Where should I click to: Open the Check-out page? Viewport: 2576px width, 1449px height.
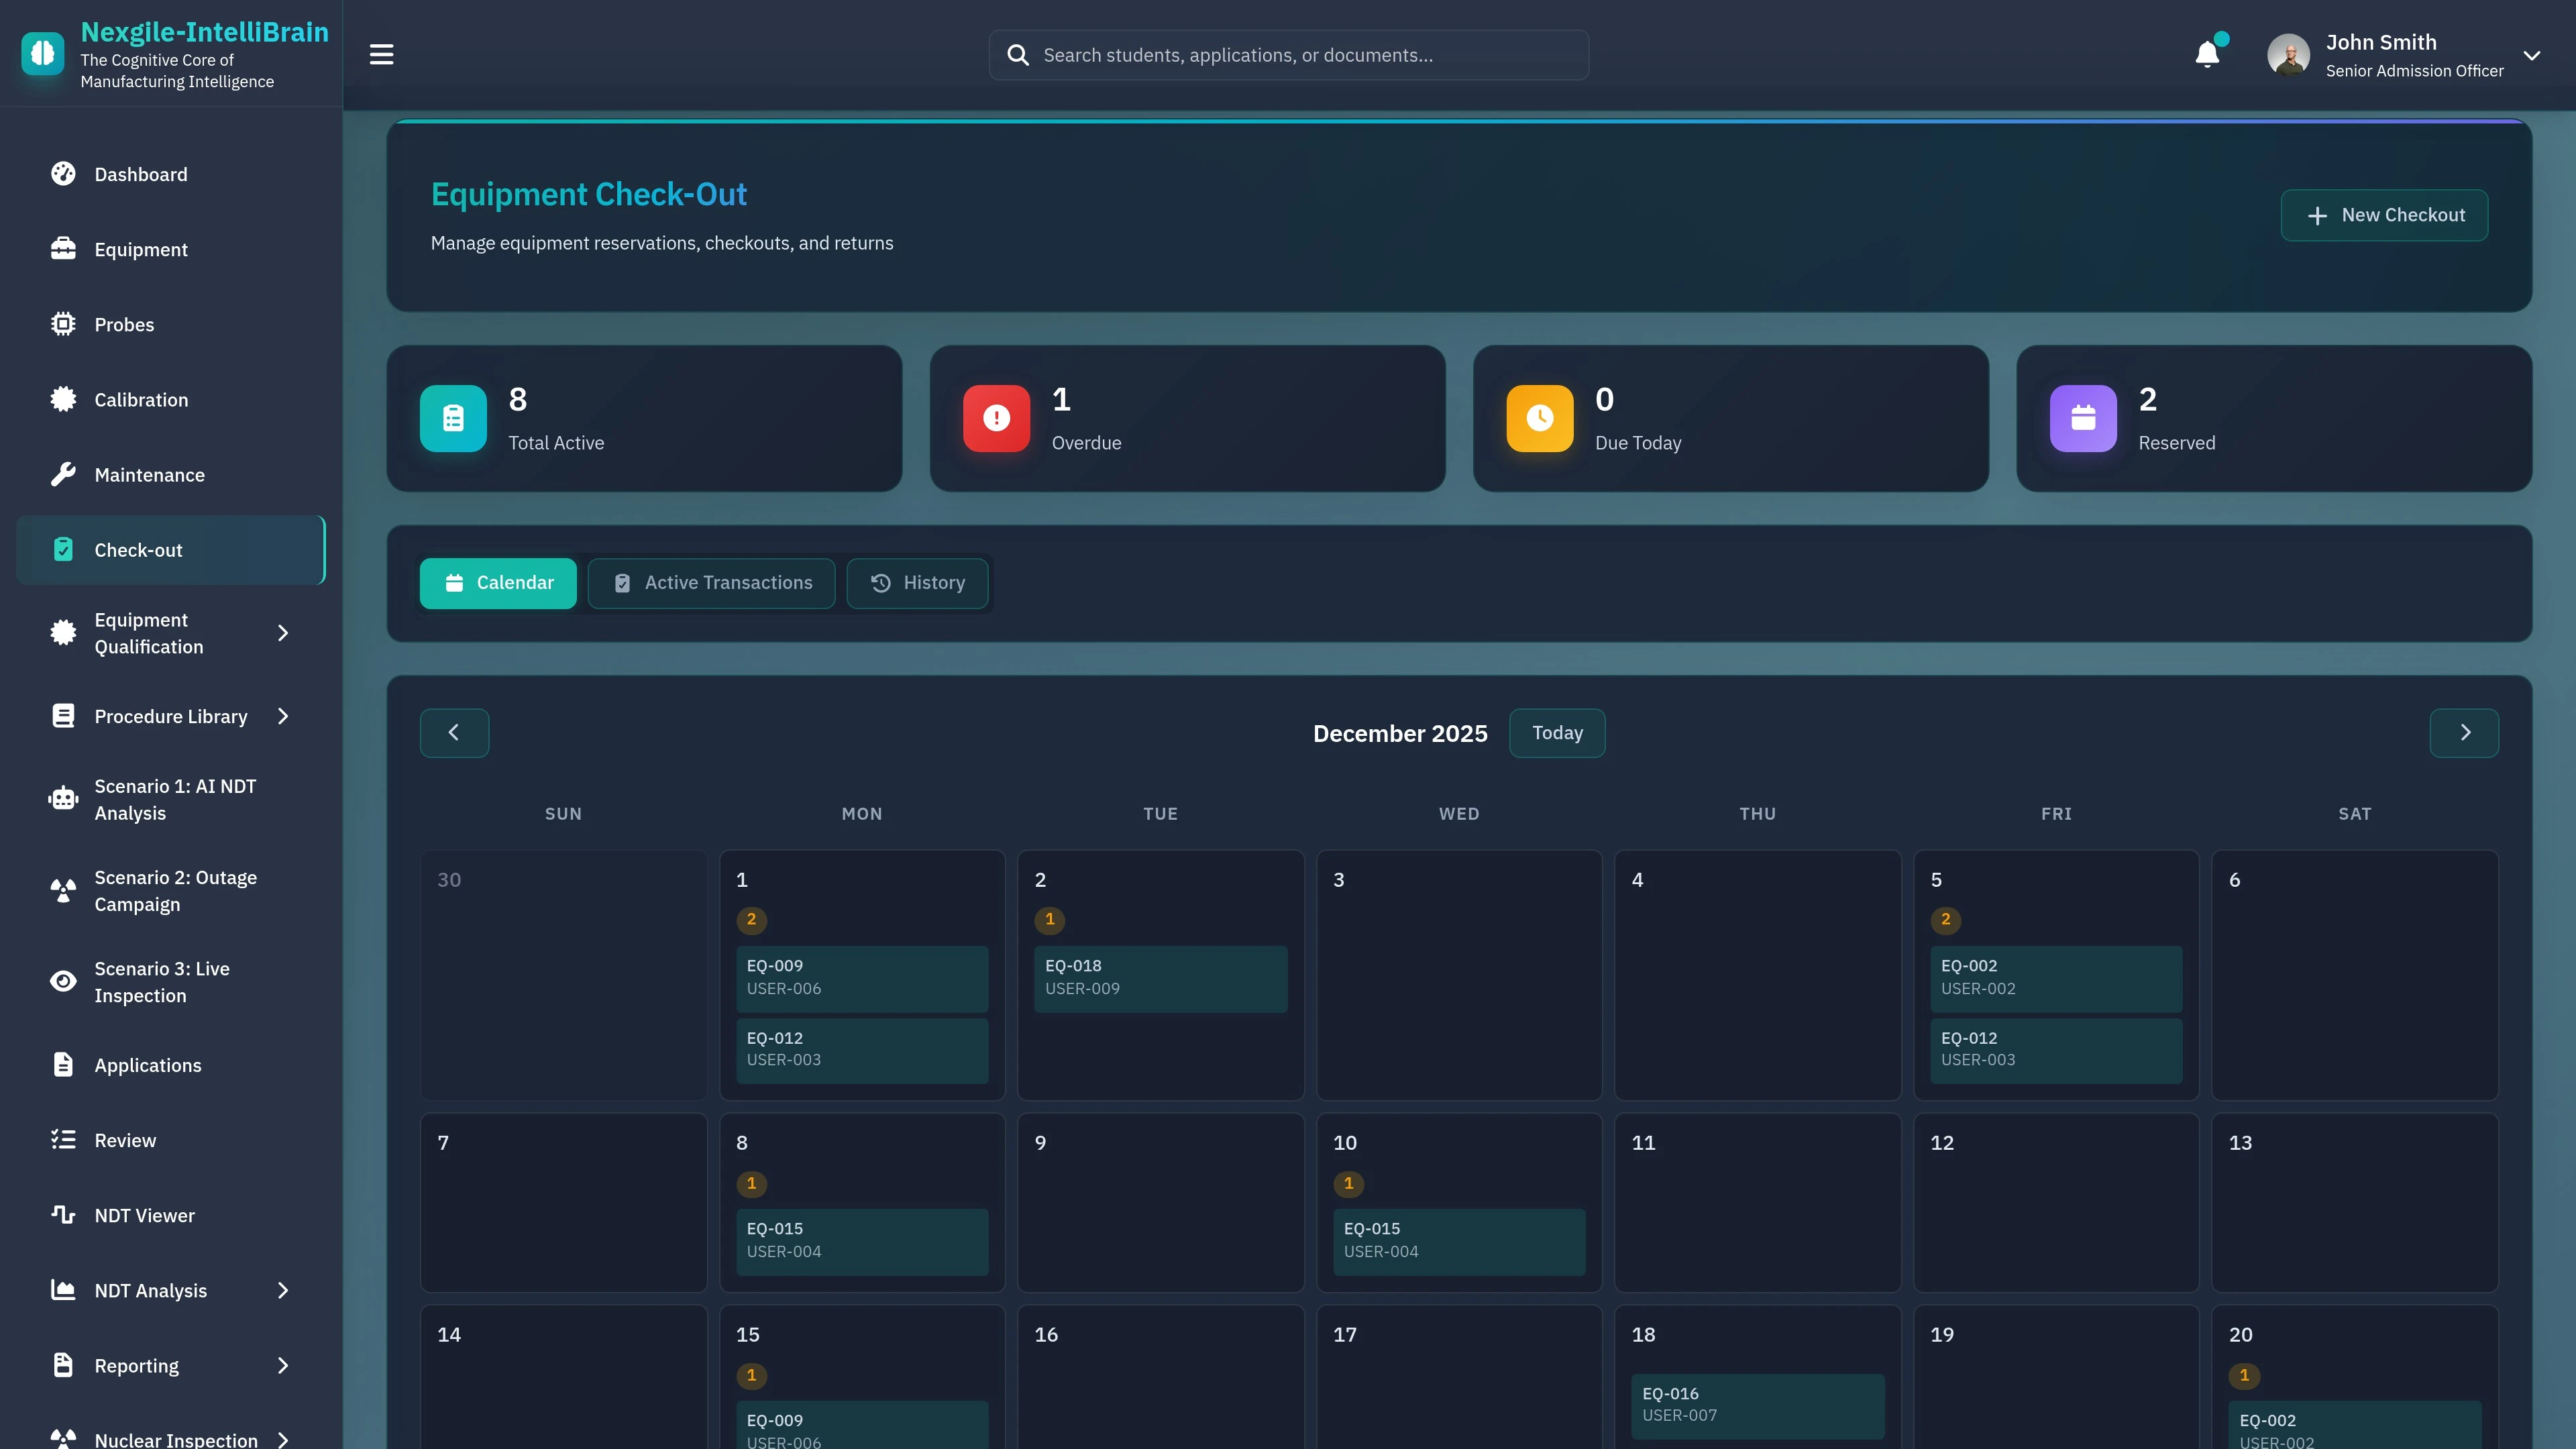[138, 549]
